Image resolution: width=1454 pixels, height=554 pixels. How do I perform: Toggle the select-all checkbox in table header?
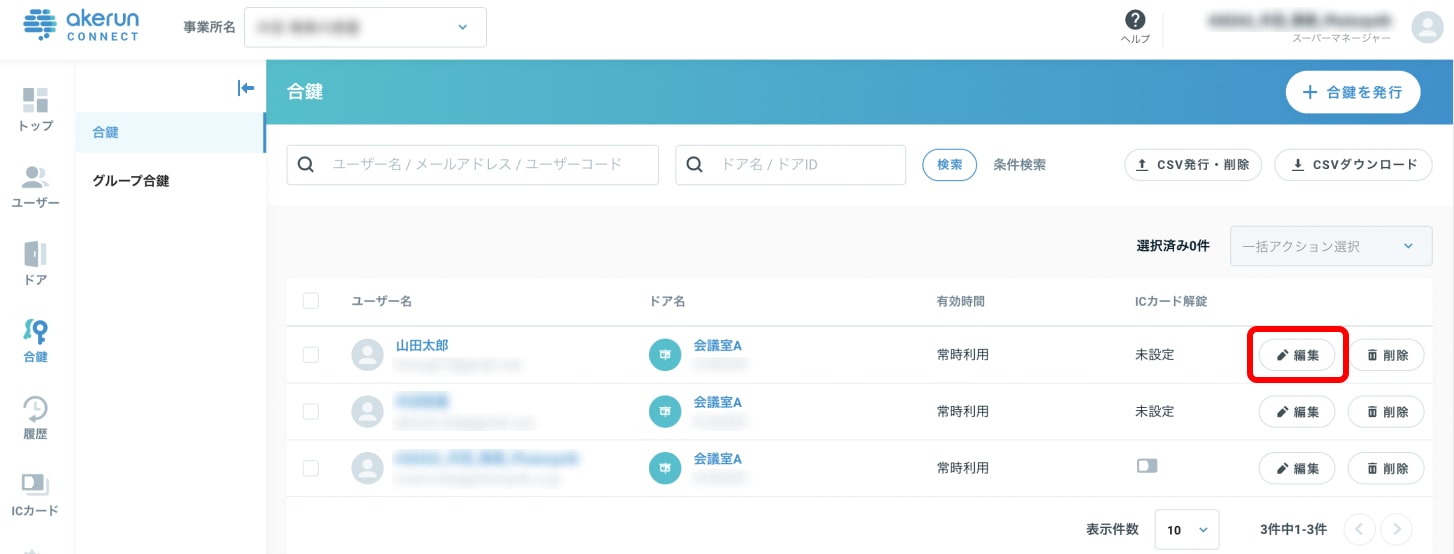click(310, 301)
